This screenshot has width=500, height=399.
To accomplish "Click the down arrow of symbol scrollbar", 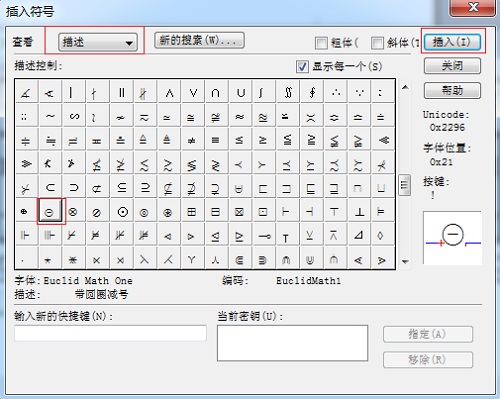I will point(405,262).
